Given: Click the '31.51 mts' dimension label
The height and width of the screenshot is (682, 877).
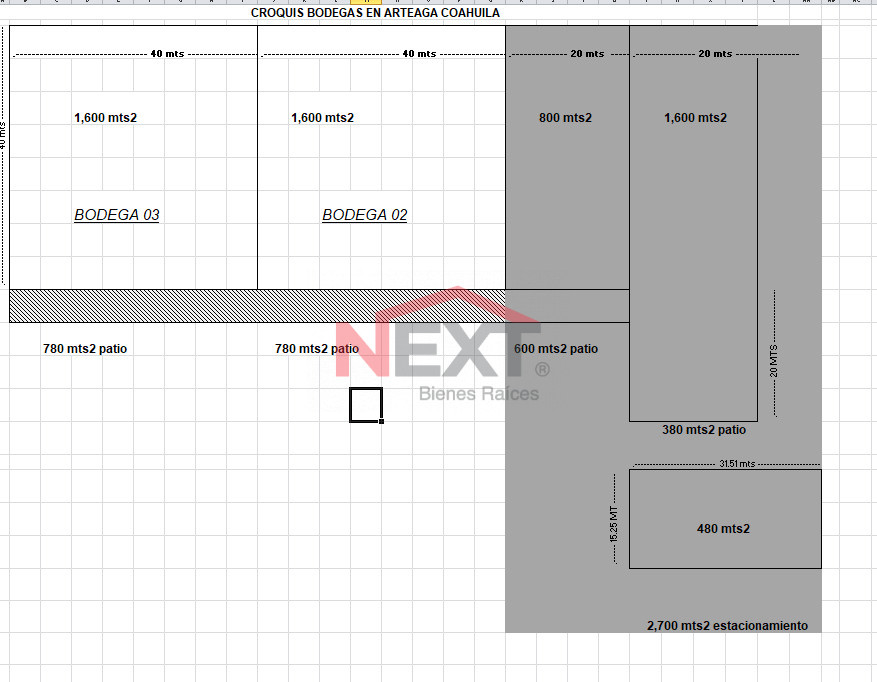Looking at the screenshot, I should coord(737,464).
